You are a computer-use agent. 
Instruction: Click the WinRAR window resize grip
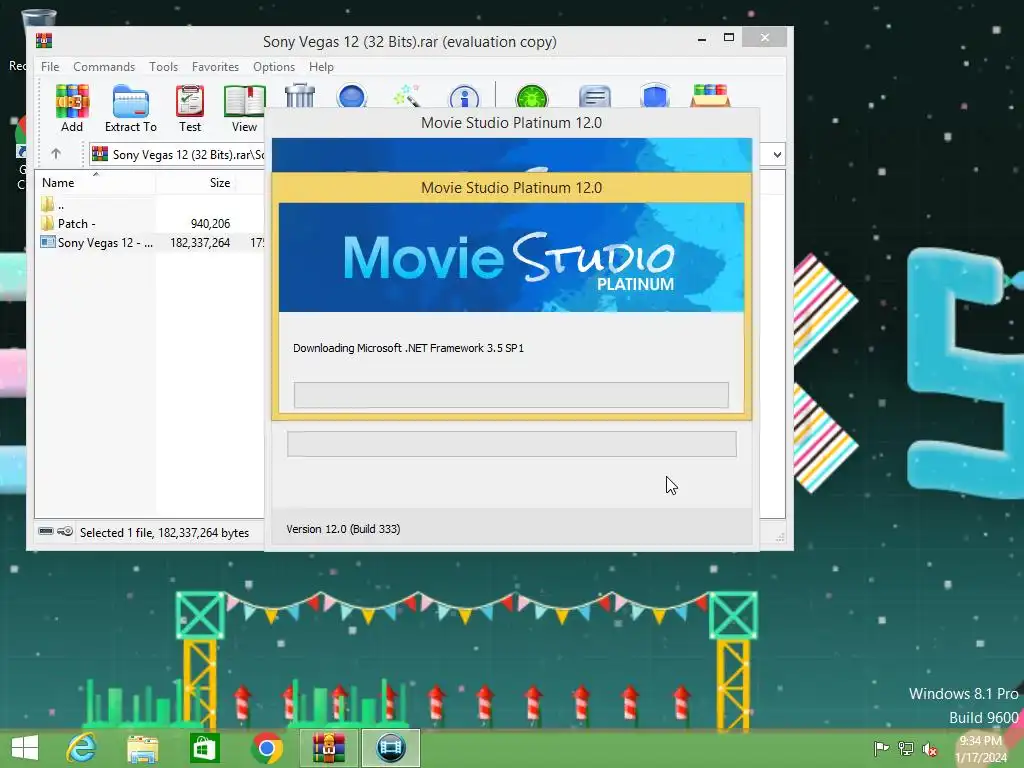click(780, 537)
